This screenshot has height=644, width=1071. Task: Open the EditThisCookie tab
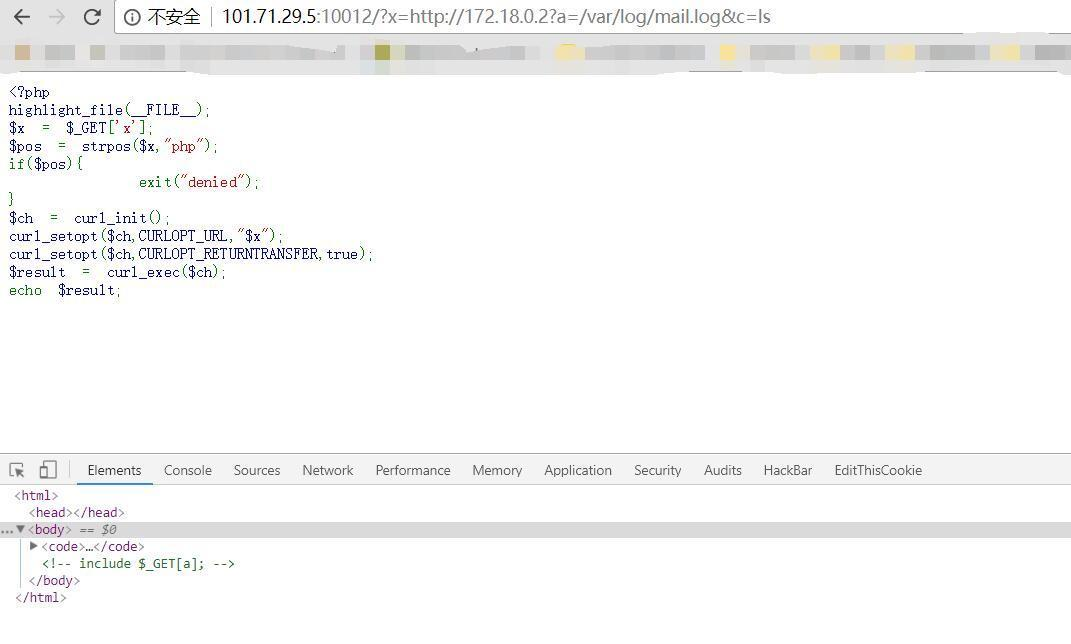pos(878,470)
